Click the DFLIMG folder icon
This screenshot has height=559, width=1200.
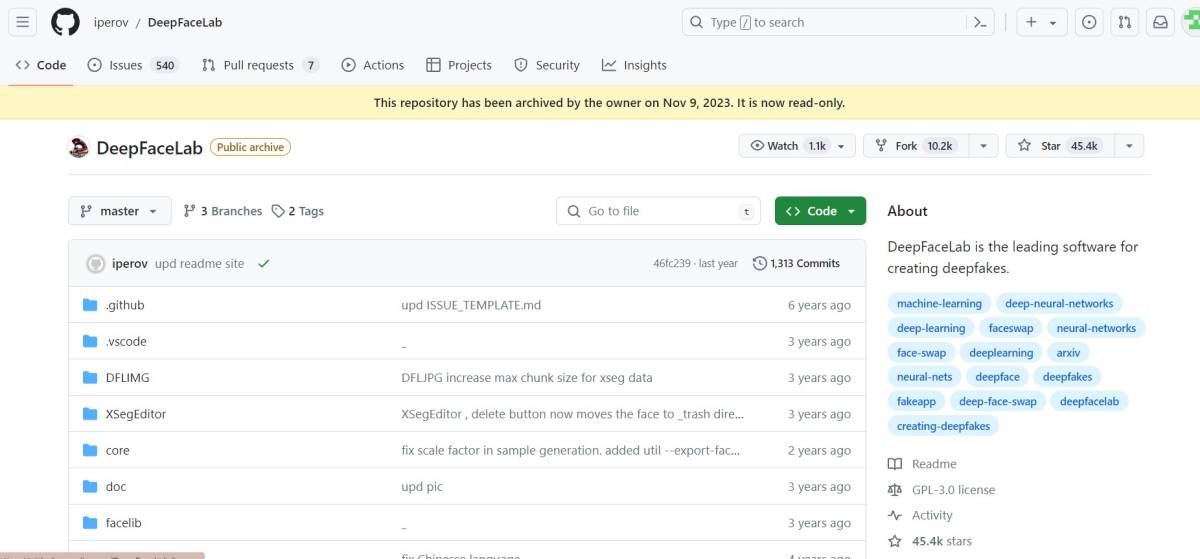click(90, 378)
